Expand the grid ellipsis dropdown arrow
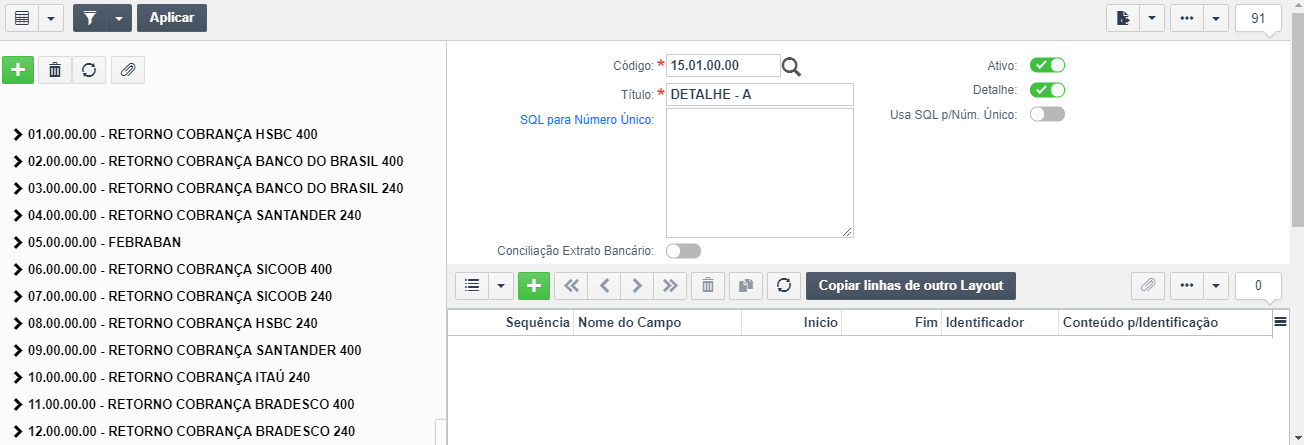Viewport: 1304px width, 445px height. point(1216,285)
